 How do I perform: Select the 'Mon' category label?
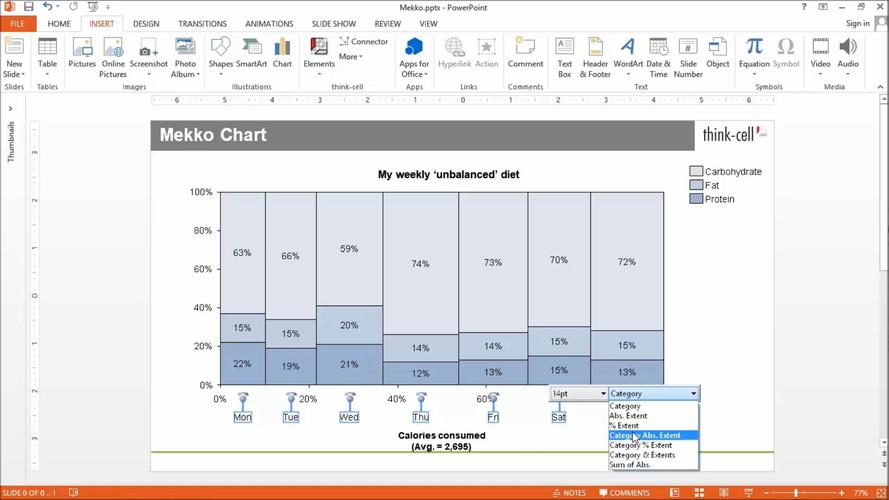242,417
